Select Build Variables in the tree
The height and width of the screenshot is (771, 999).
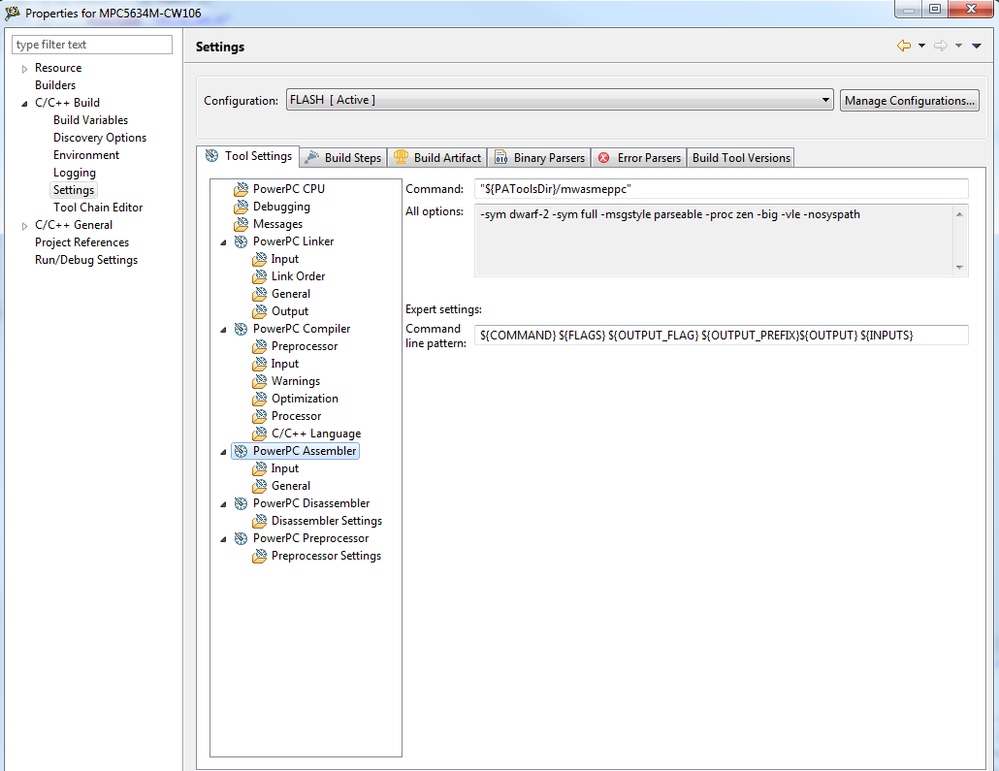[x=90, y=120]
